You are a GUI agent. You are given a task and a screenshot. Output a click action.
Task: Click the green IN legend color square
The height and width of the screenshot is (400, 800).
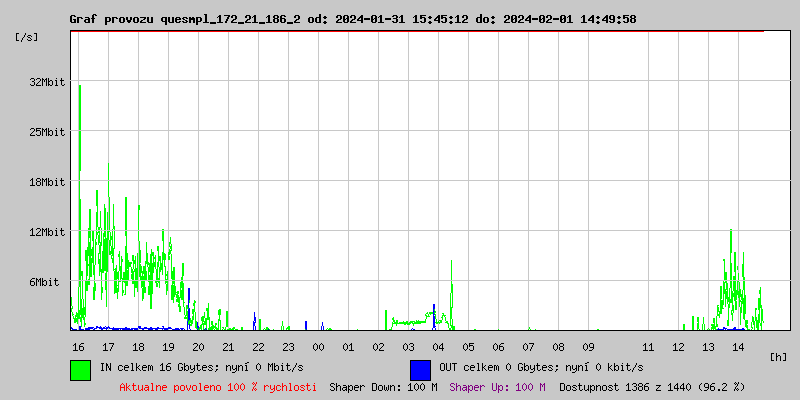80,369
